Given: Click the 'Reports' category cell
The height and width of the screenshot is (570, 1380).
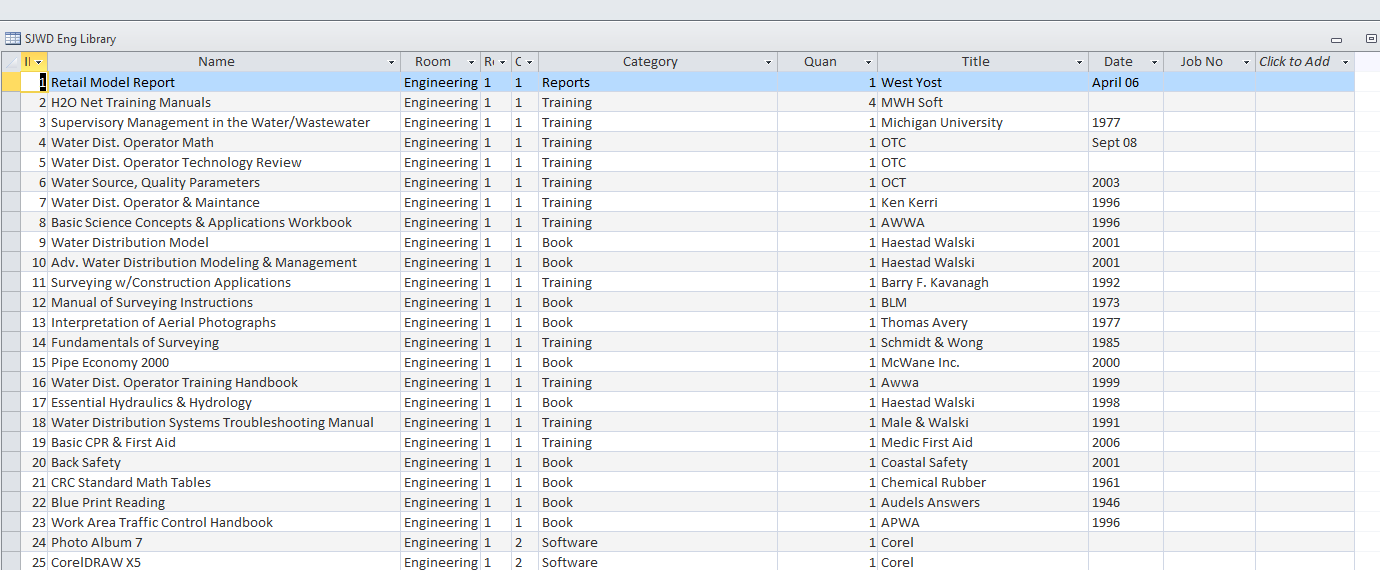Looking at the screenshot, I should (658, 82).
